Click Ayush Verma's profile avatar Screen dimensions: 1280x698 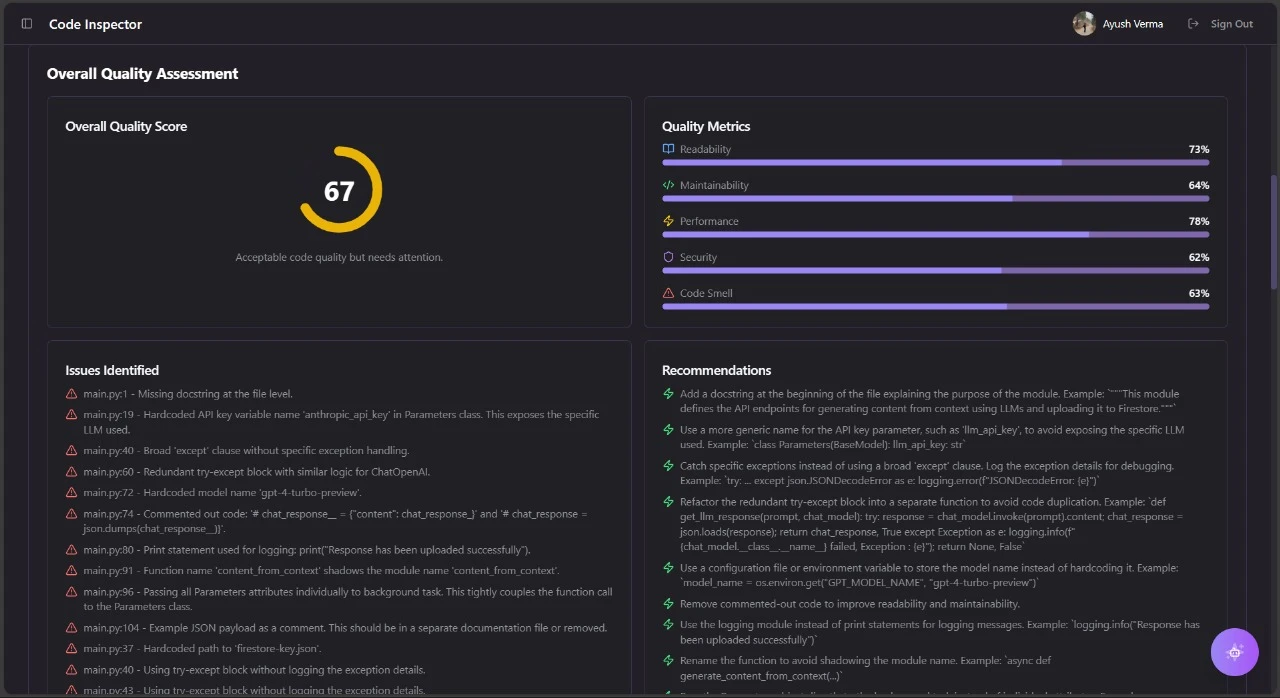(1084, 23)
